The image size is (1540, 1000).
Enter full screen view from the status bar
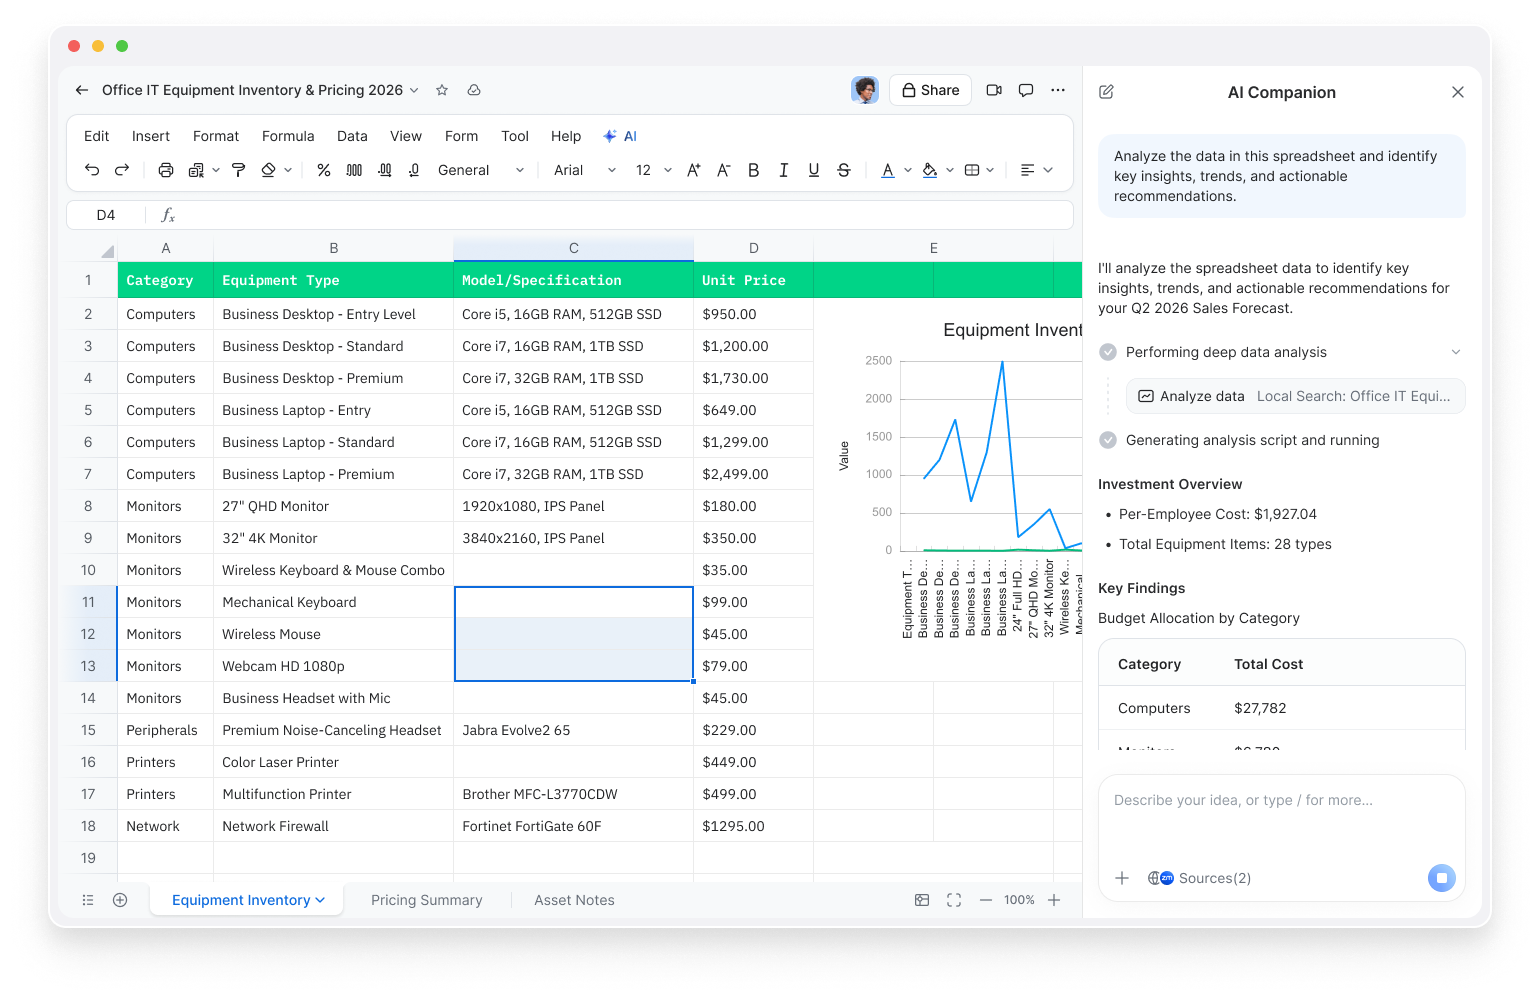(953, 899)
